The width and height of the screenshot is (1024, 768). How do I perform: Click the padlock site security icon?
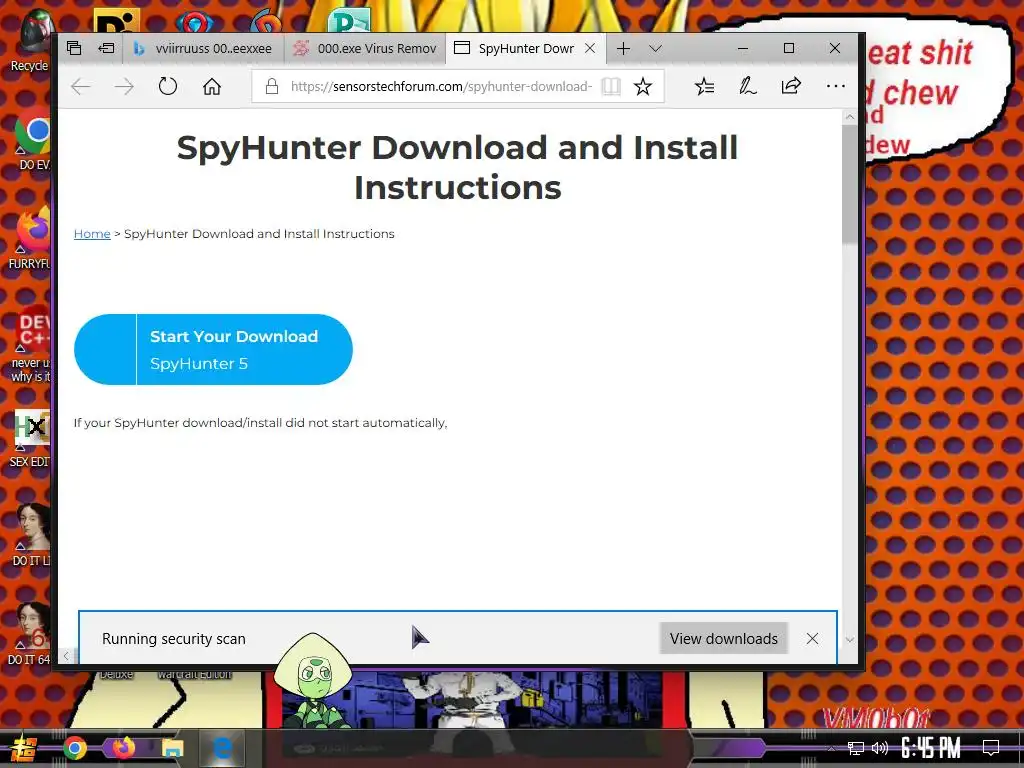coord(272,86)
